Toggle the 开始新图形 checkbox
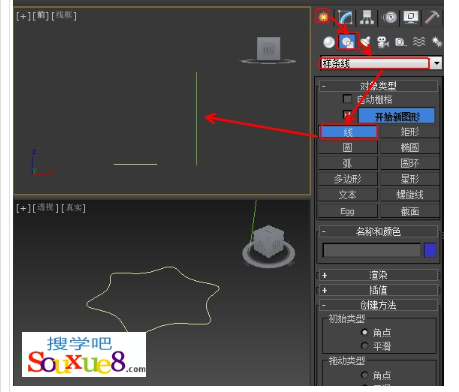Viewport: 459px width, 392px height. (347, 114)
